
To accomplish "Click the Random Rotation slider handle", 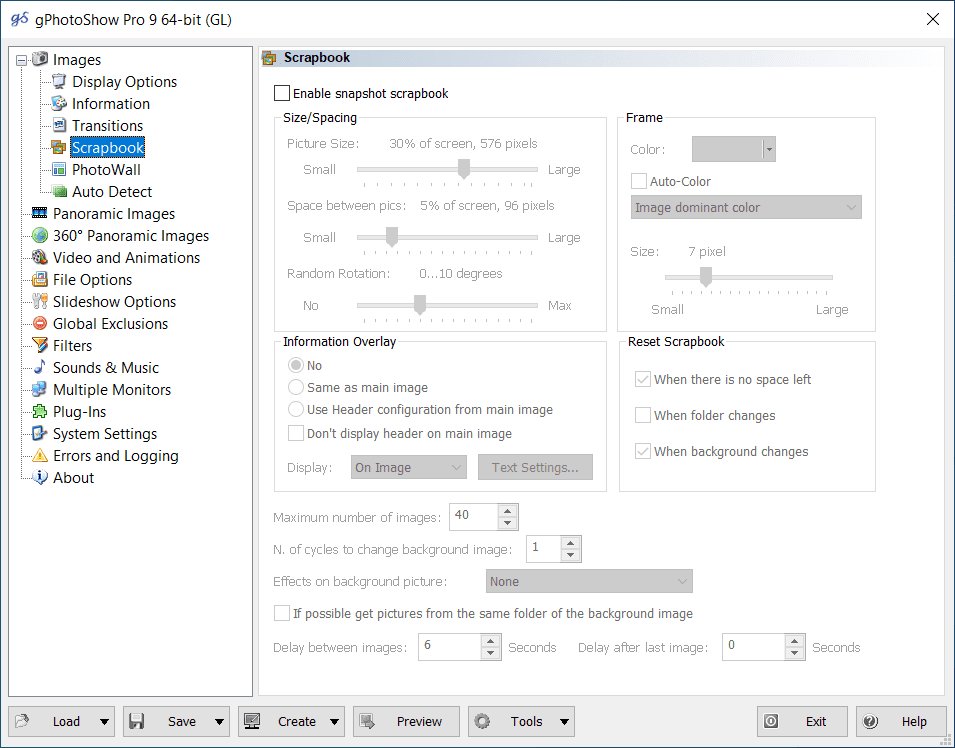I will click(420, 305).
